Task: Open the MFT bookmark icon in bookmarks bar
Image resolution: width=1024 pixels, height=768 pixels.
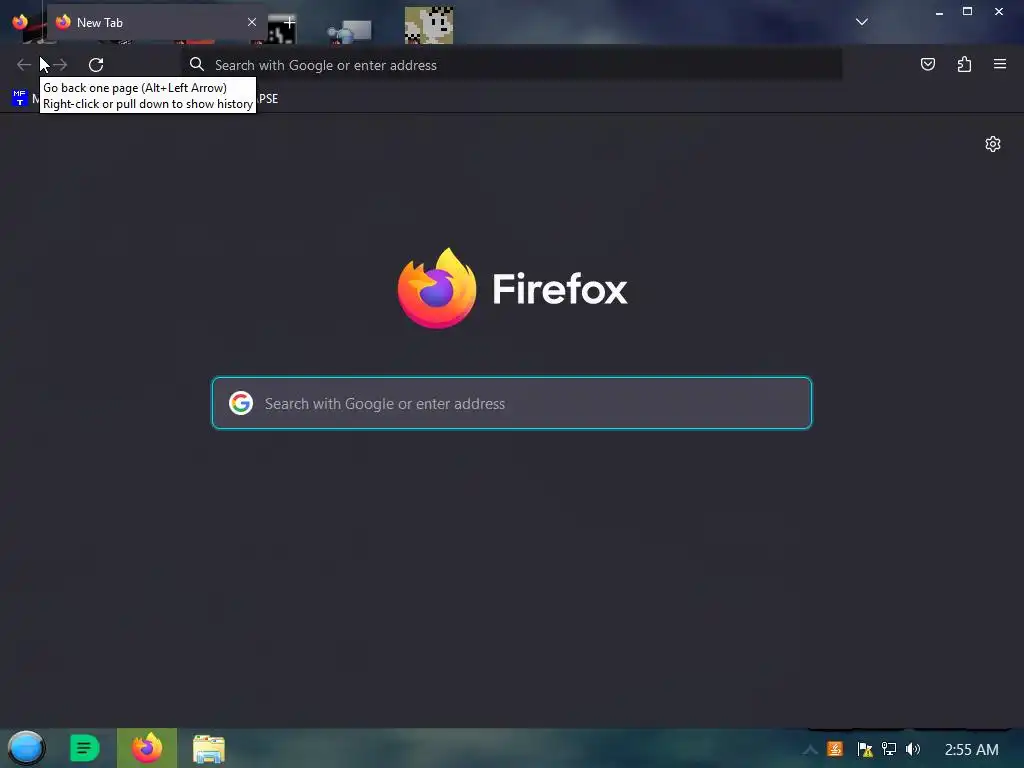Action: coord(20,98)
